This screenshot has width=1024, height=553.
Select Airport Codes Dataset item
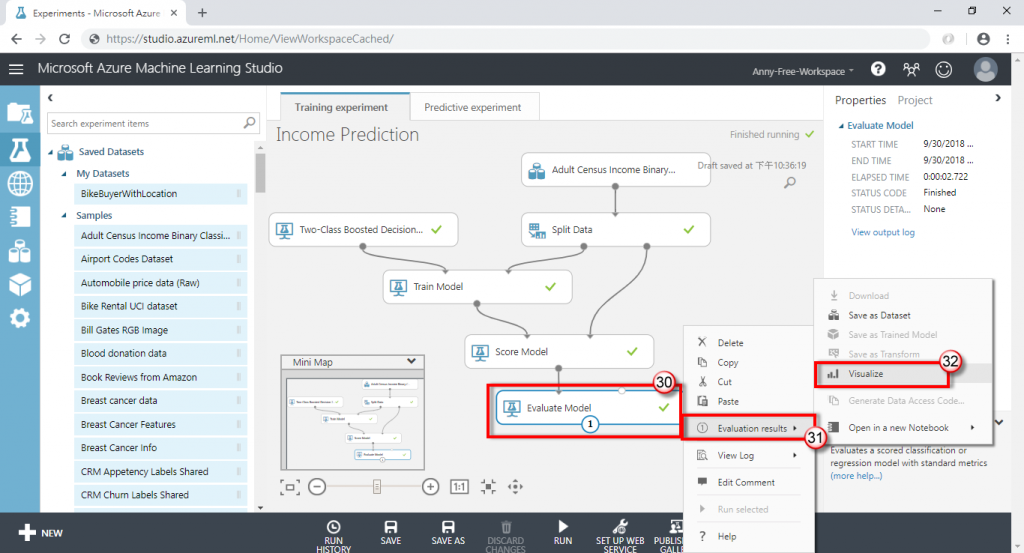161,259
